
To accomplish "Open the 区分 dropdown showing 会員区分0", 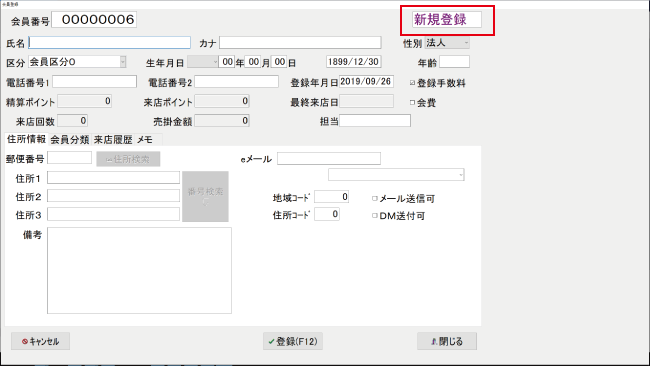I will (77, 62).
